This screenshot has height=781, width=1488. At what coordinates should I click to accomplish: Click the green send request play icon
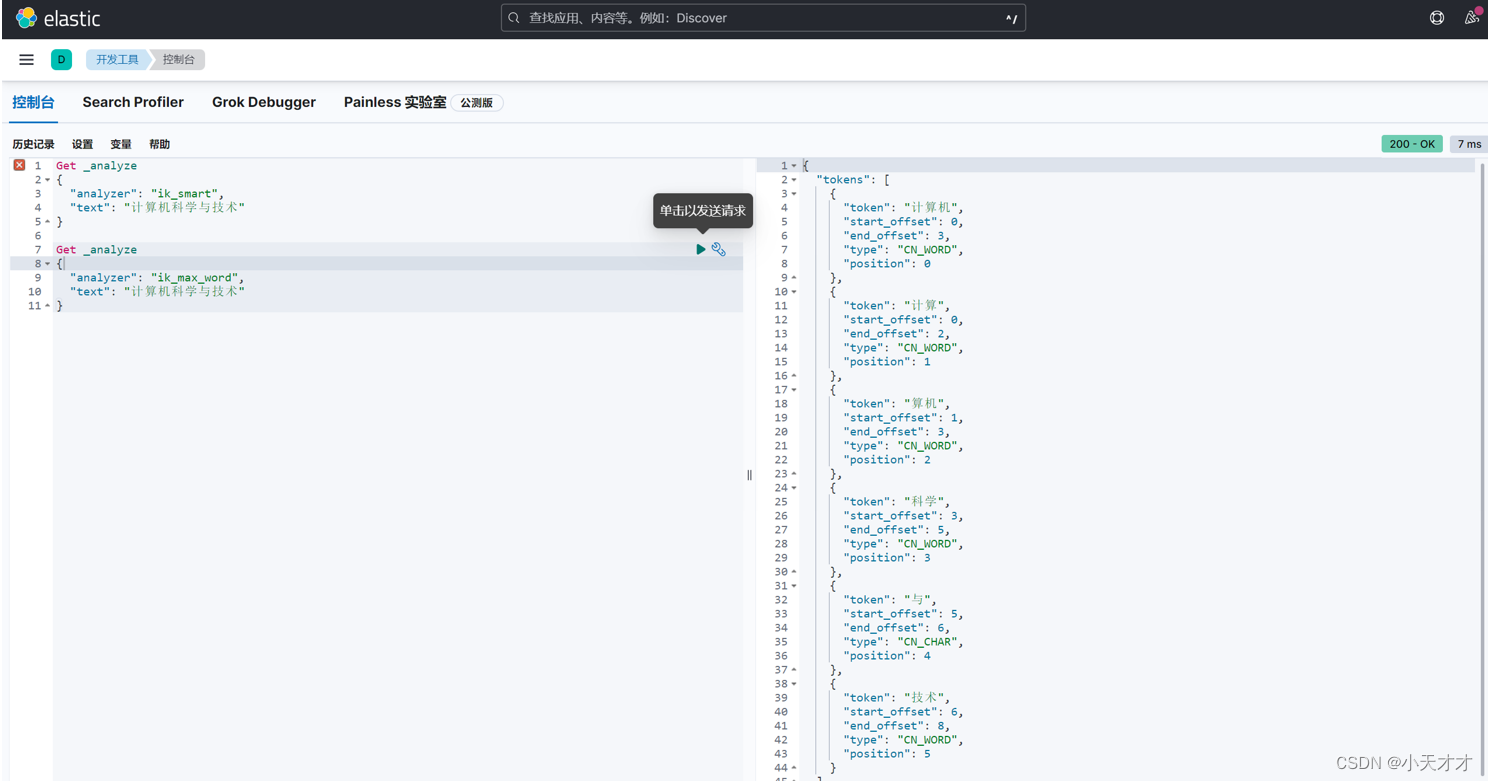[701, 249]
